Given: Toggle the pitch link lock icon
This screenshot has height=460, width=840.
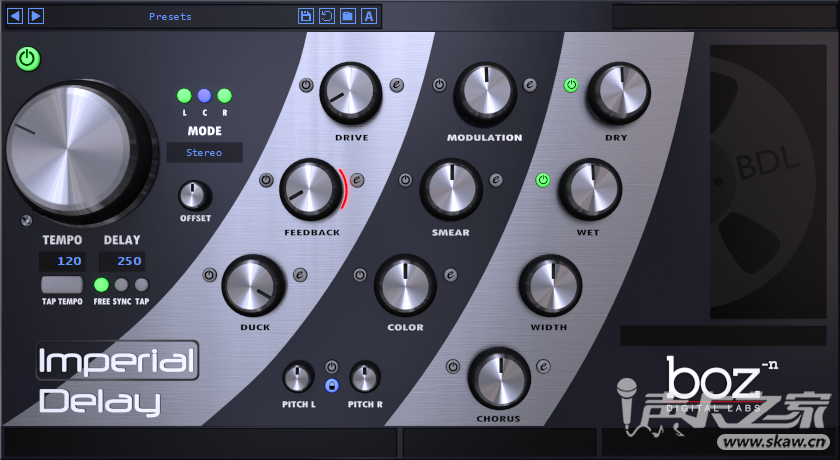Looking at the screenshot, I should click(332, 385).
